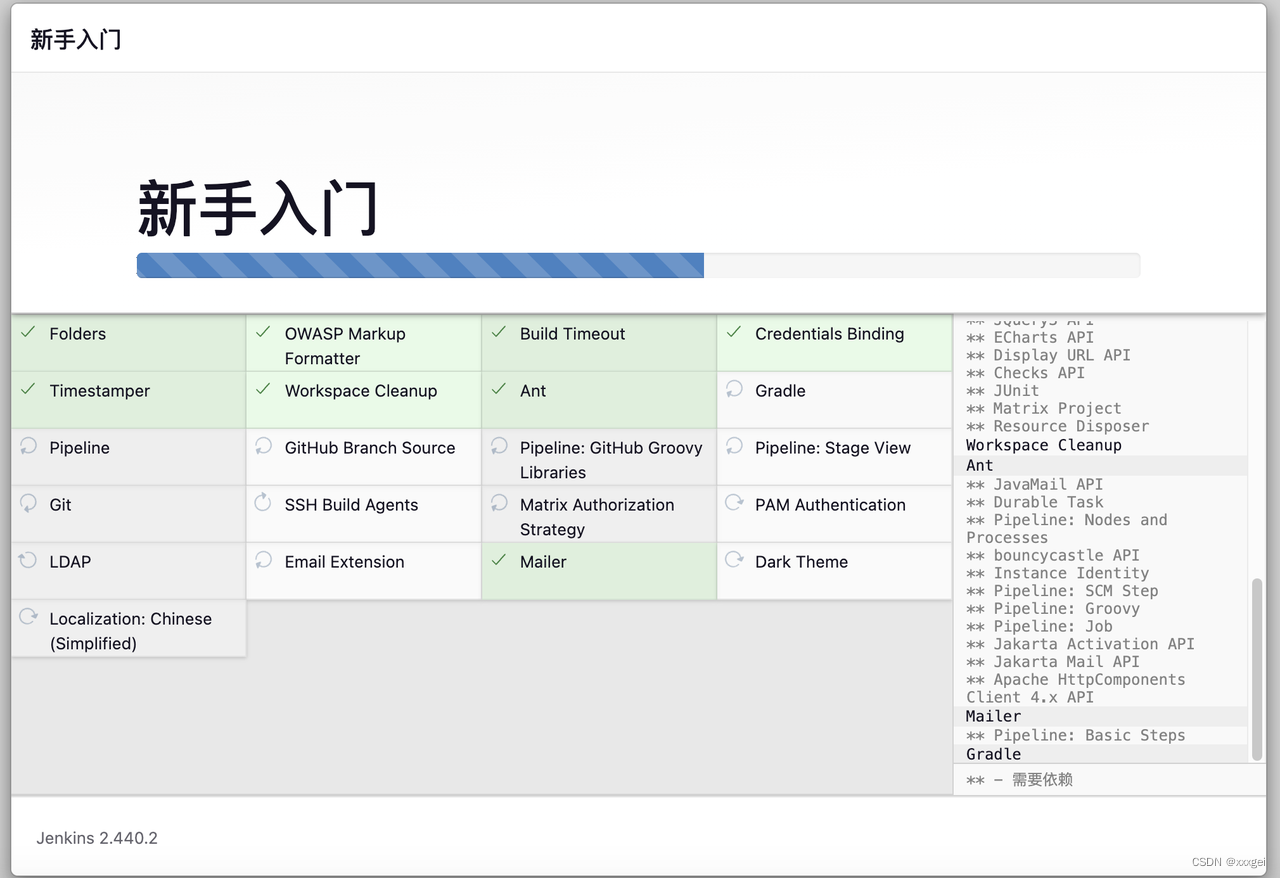
Task: Select the Gradle label in plugin grid
Action: [780, 391]
